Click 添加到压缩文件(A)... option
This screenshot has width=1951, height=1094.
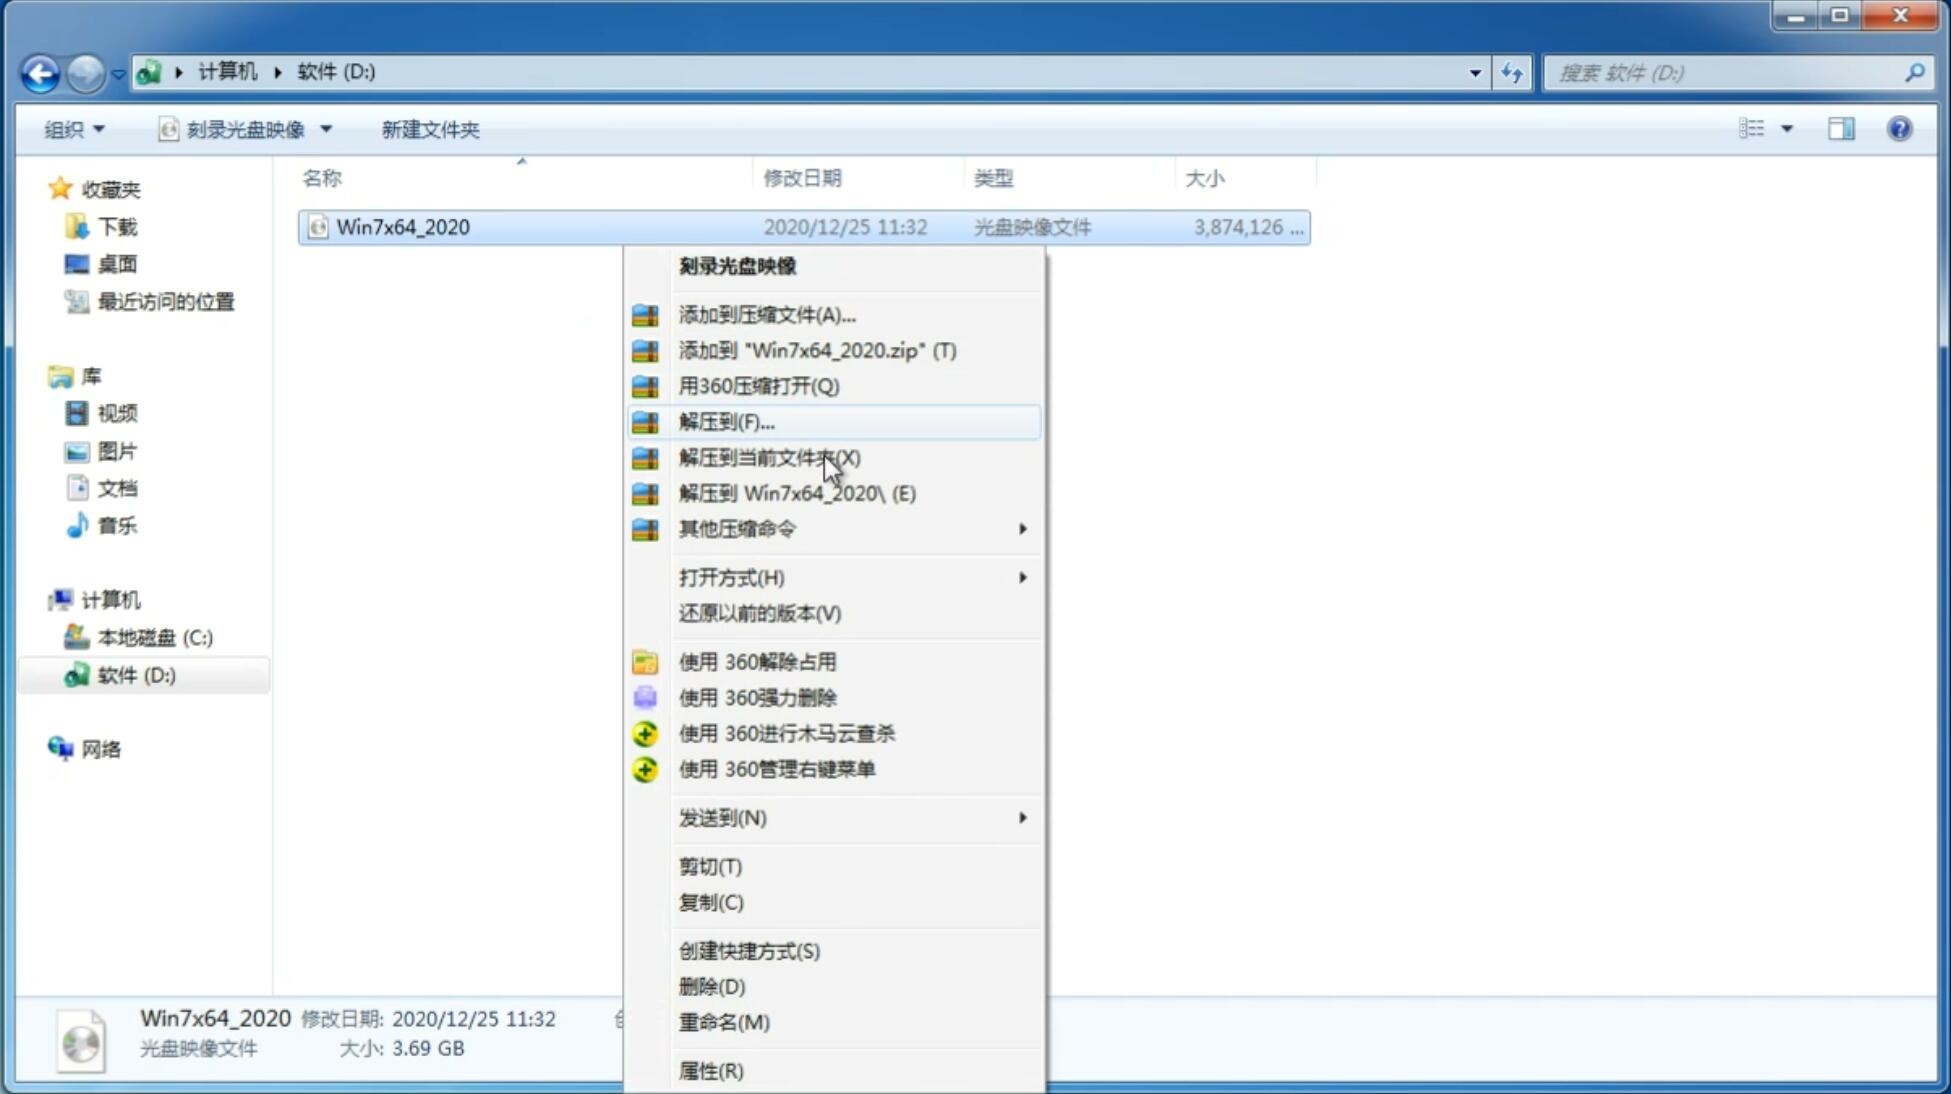(x=766, y=314)
